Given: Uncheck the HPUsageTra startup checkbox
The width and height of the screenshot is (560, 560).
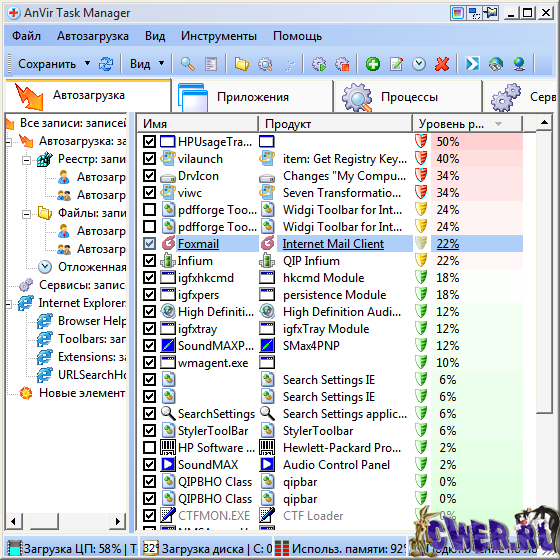Looking at the screenshot, I should click(149, 141).
